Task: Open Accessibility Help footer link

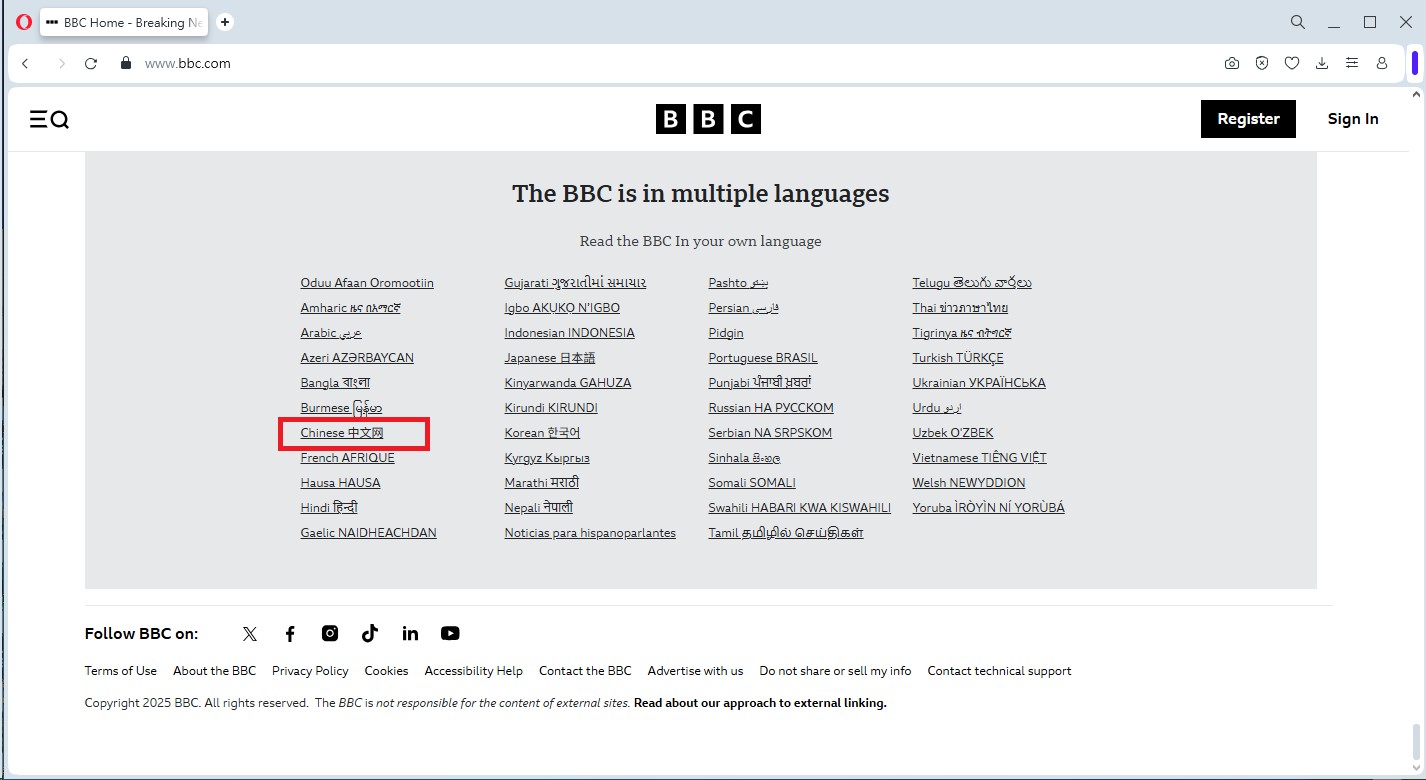Action: pyautogui.click(x=473, y=671)
